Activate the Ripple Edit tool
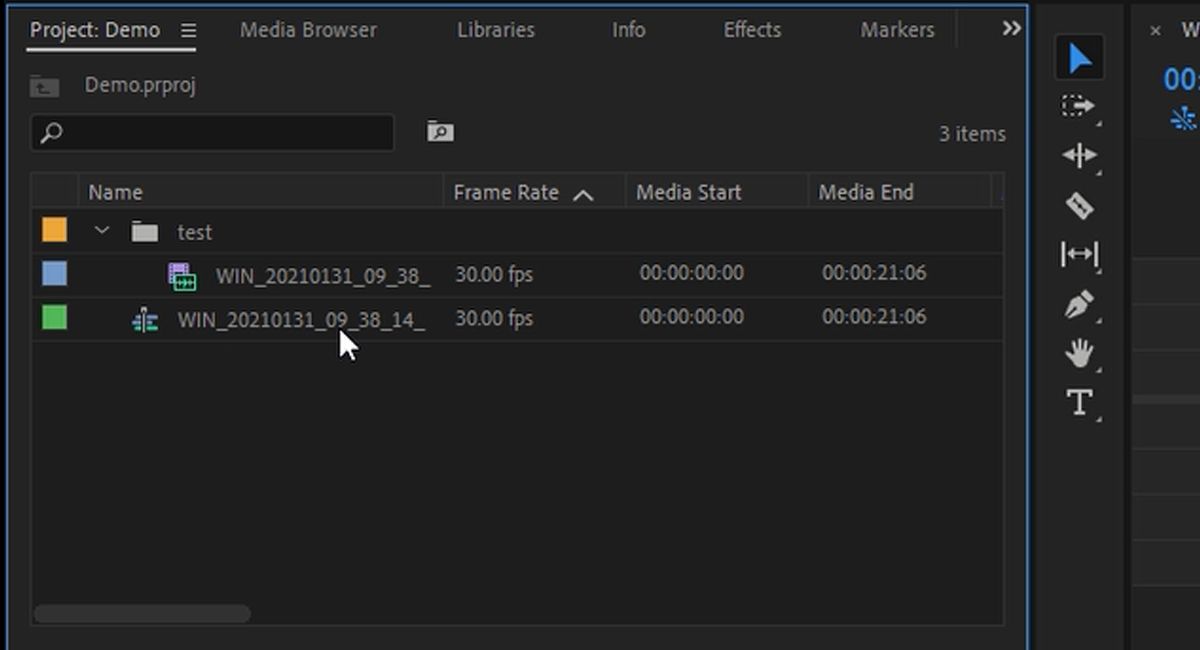The width and height of the screenshot is (1200, 650). click(x=1080, y=156)
